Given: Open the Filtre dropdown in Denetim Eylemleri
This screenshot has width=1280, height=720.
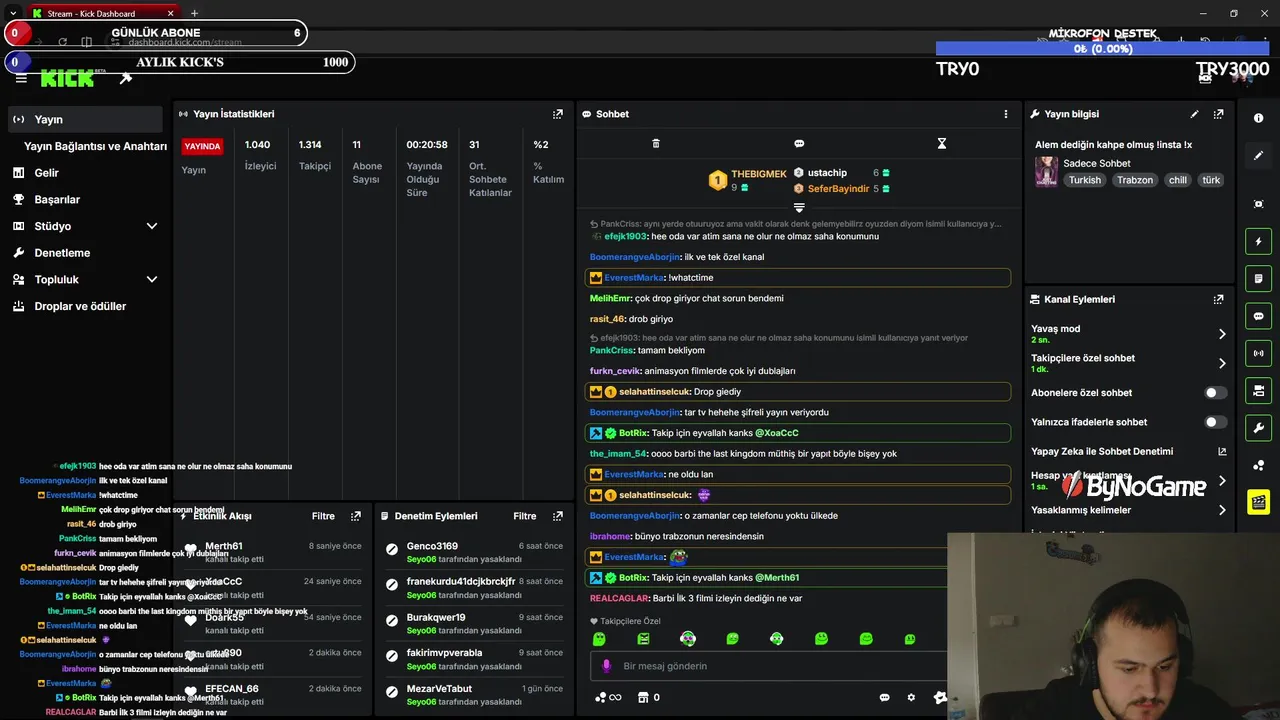Looking at the screenshot, I should 525,516.
